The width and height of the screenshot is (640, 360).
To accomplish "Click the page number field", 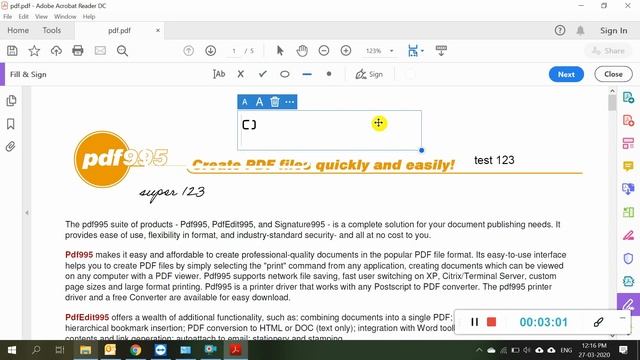I will (x=234, y=51).
